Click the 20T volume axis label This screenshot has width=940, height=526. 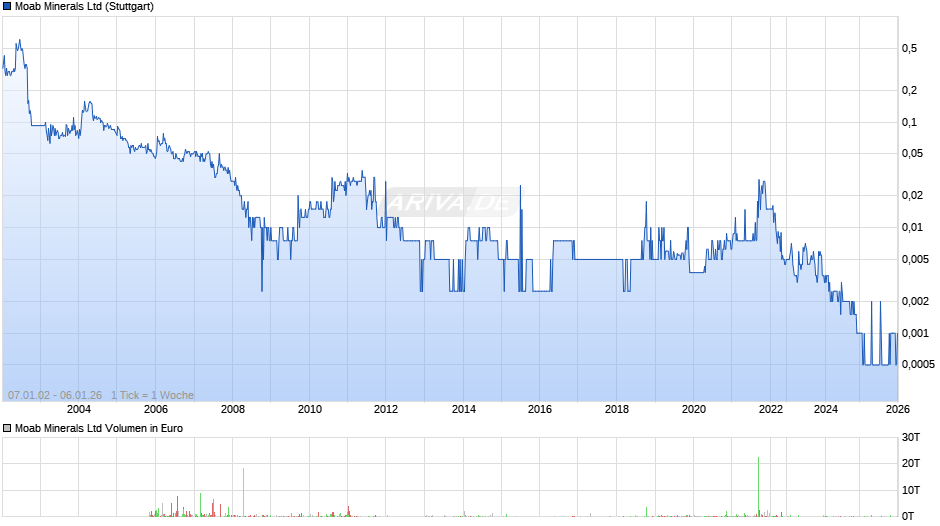coord(911,463)
